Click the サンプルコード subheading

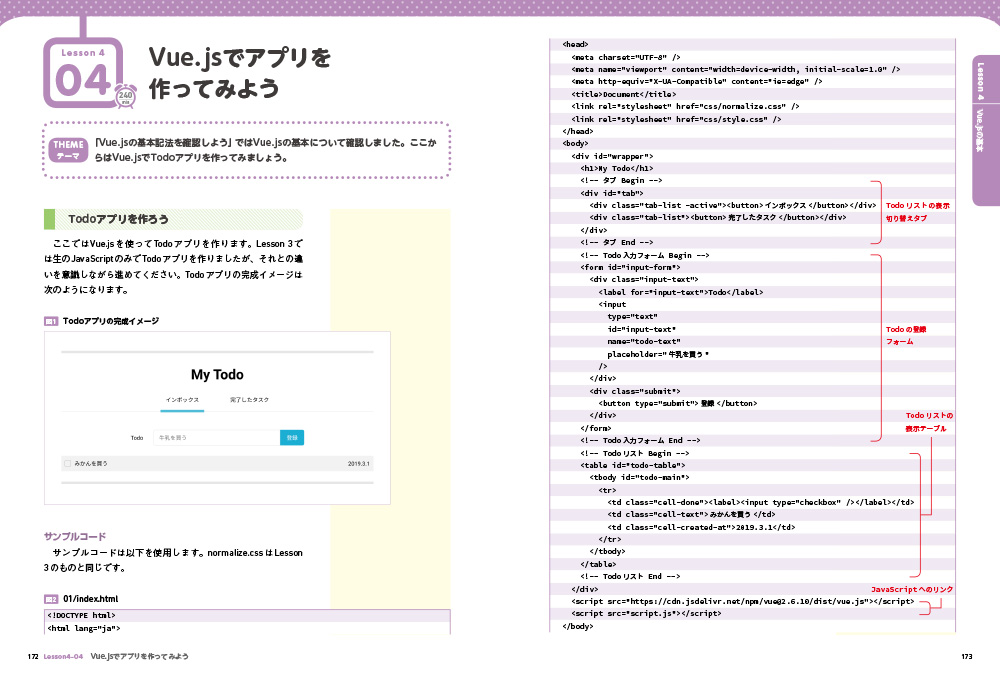[75, 537]
